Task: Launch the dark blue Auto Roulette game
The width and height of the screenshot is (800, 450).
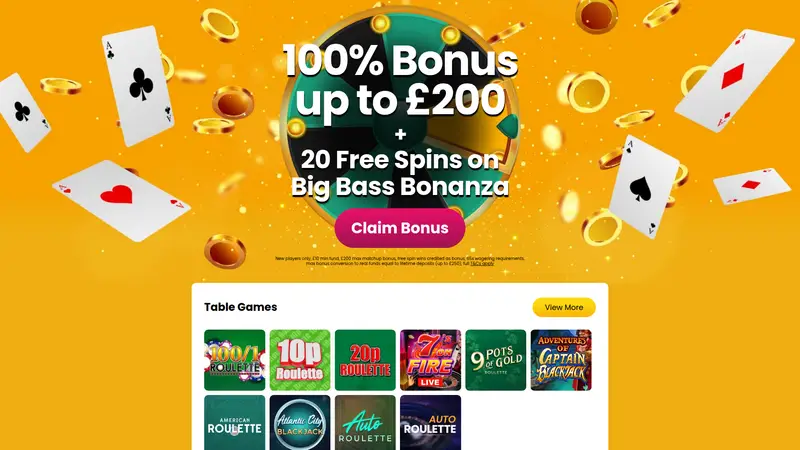Action: 431,422
